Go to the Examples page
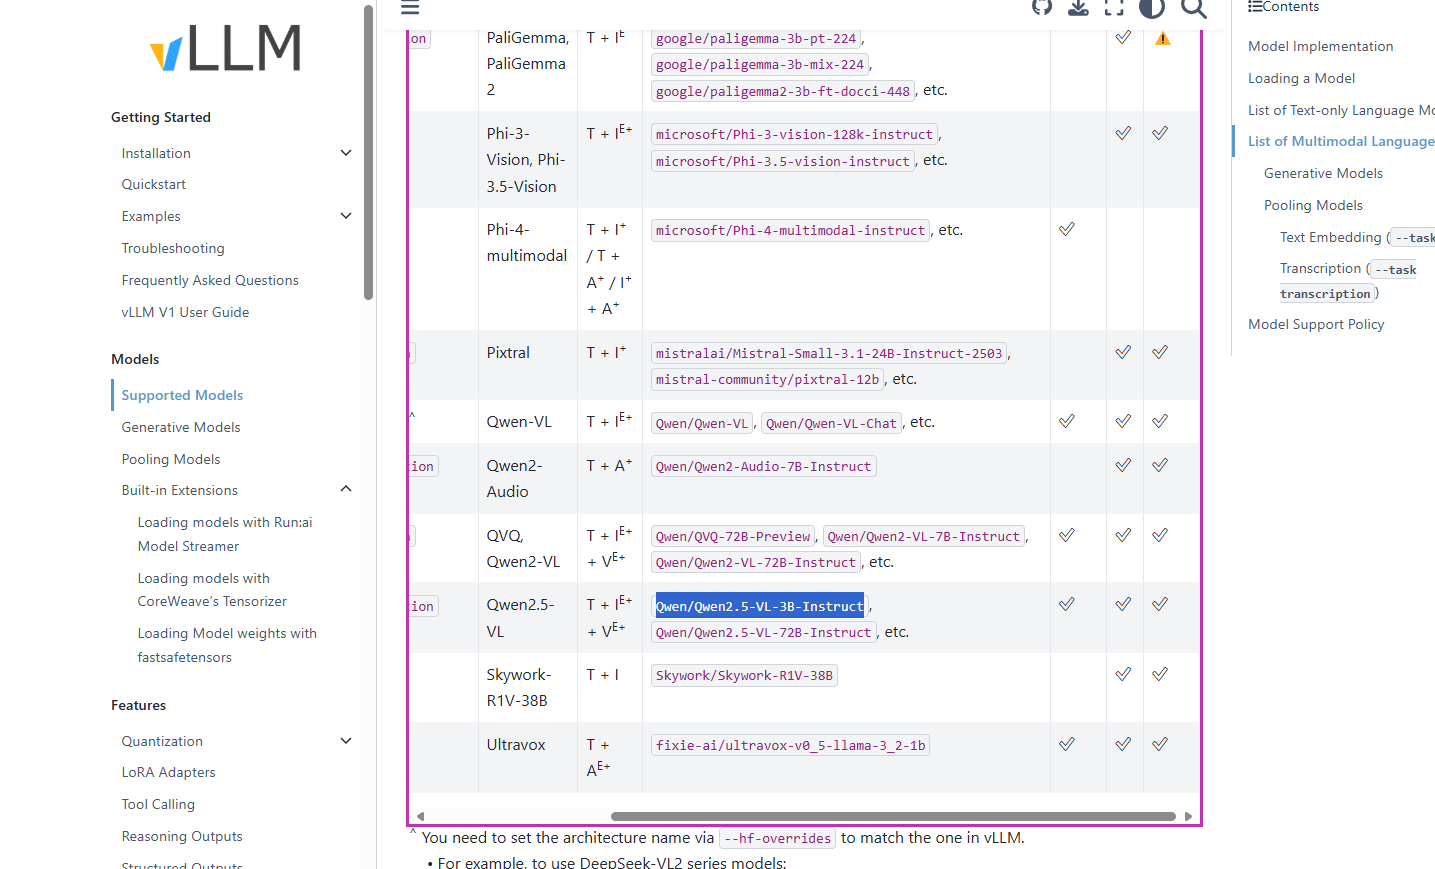 coord(151,217)
